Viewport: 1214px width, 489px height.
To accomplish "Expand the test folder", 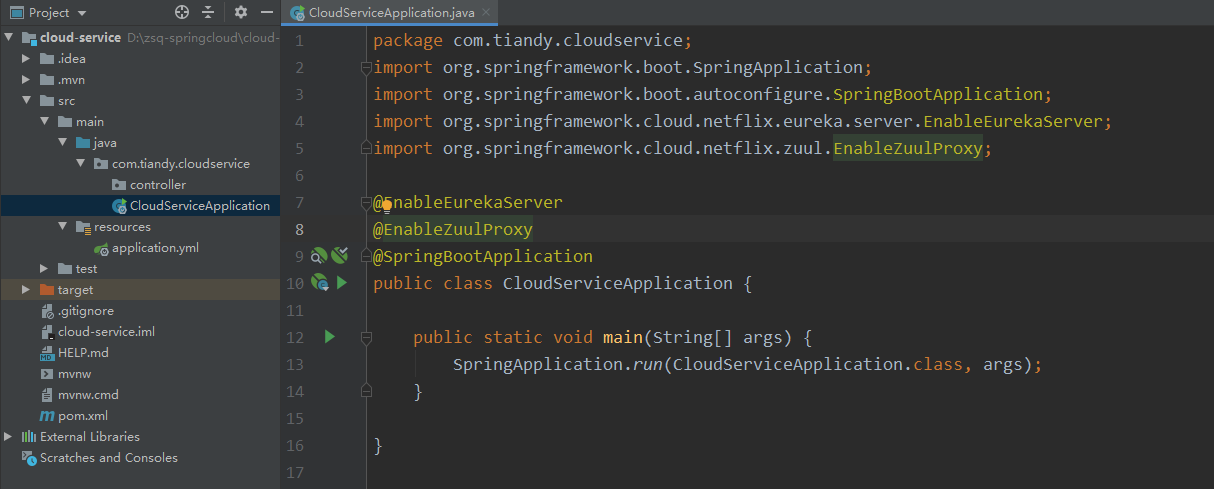I will (x=46, y=269).
